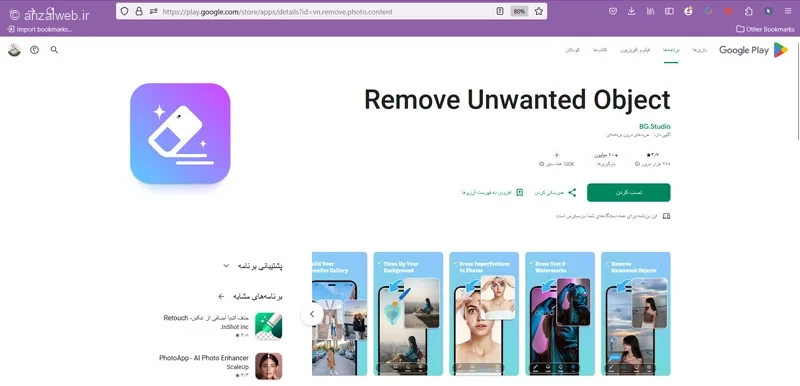Open the Firefox Downloads icon

click(x=632, y=11)
